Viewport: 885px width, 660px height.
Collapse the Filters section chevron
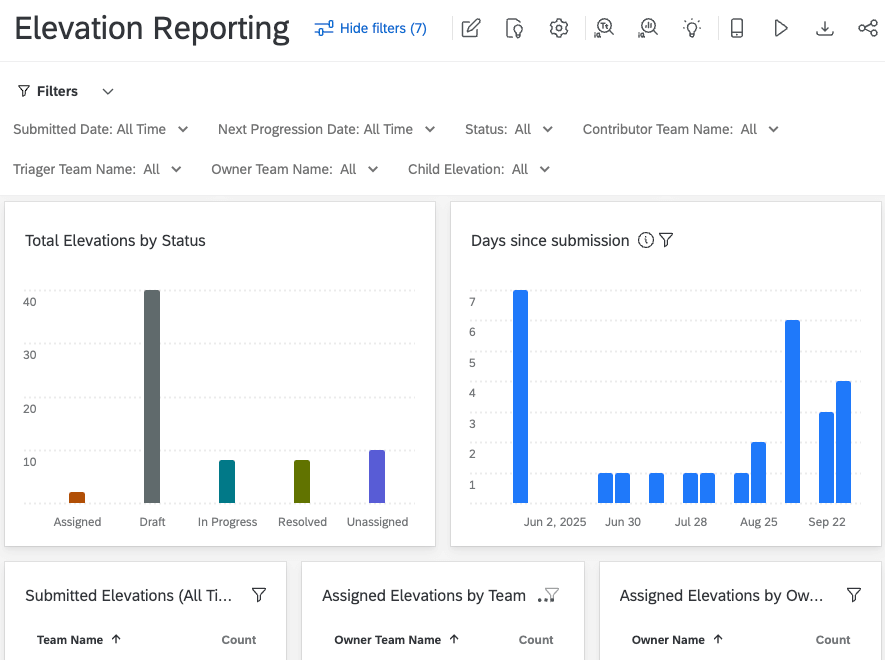pos(107,91)
